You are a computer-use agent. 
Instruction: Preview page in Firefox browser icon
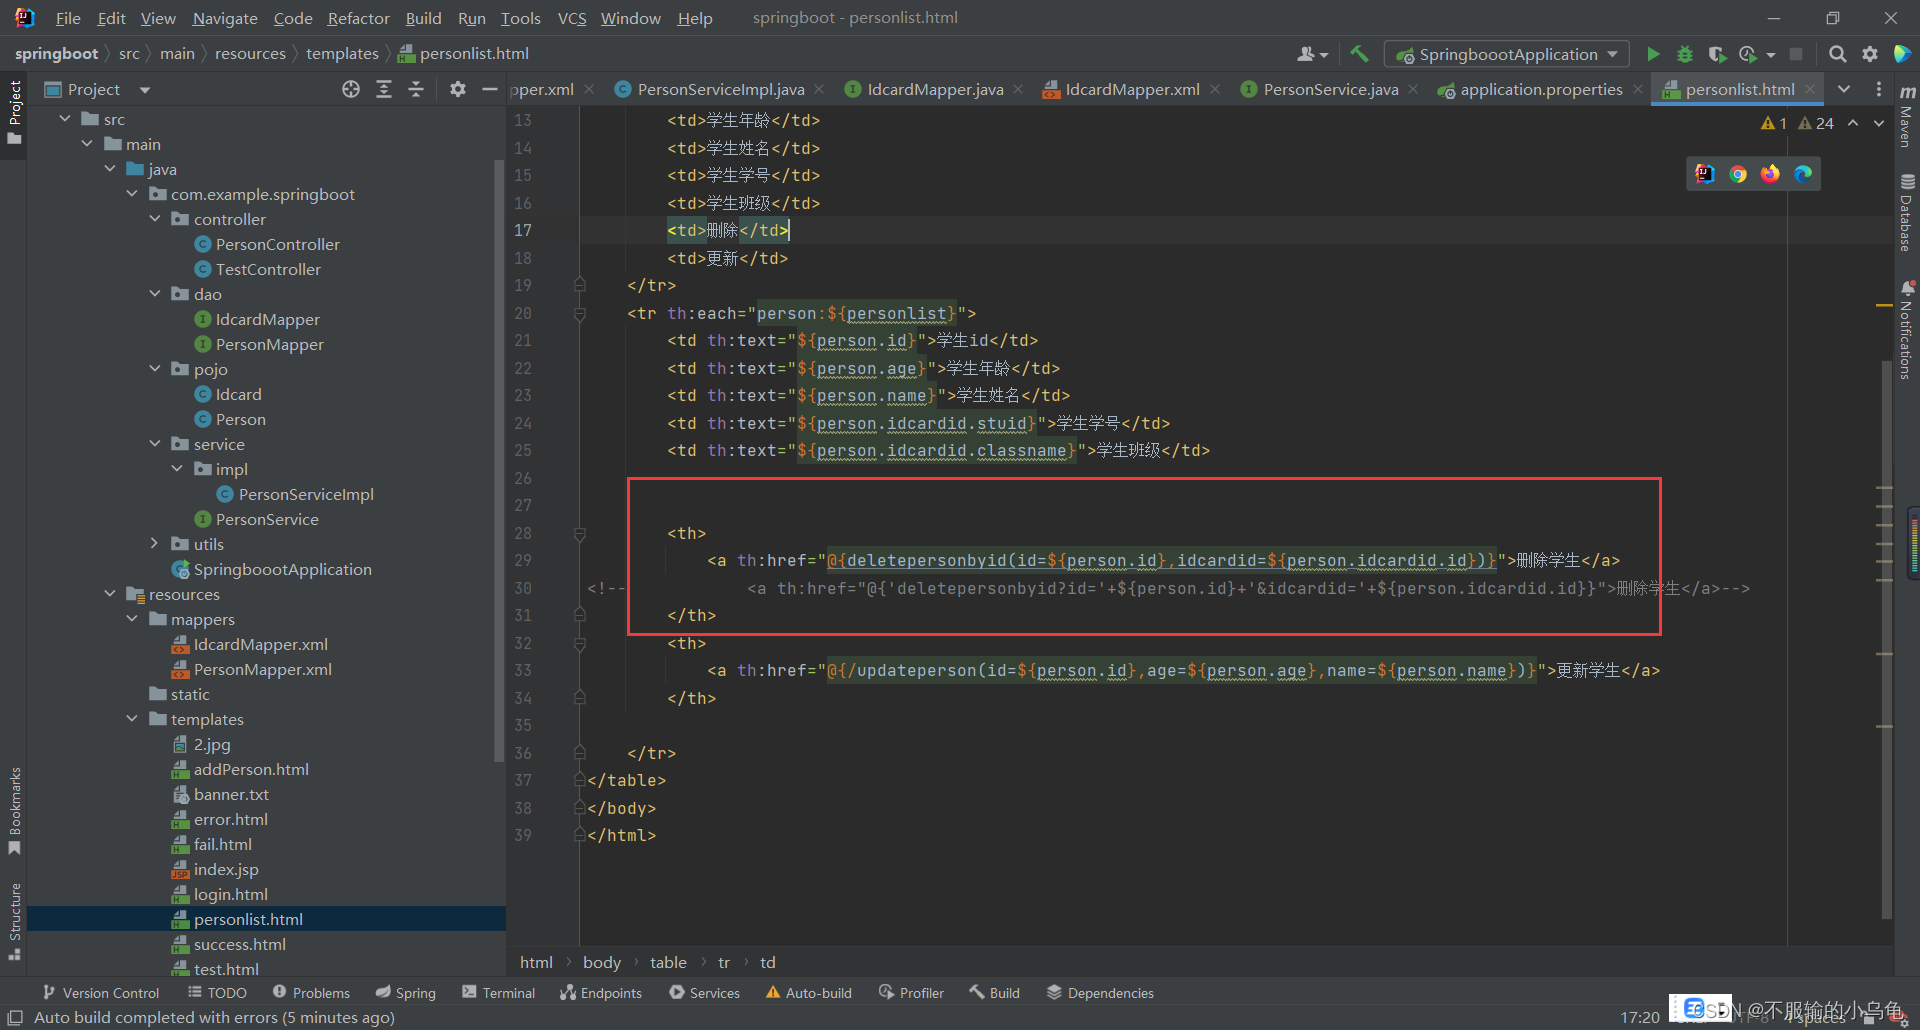(x=1770, y=174)
